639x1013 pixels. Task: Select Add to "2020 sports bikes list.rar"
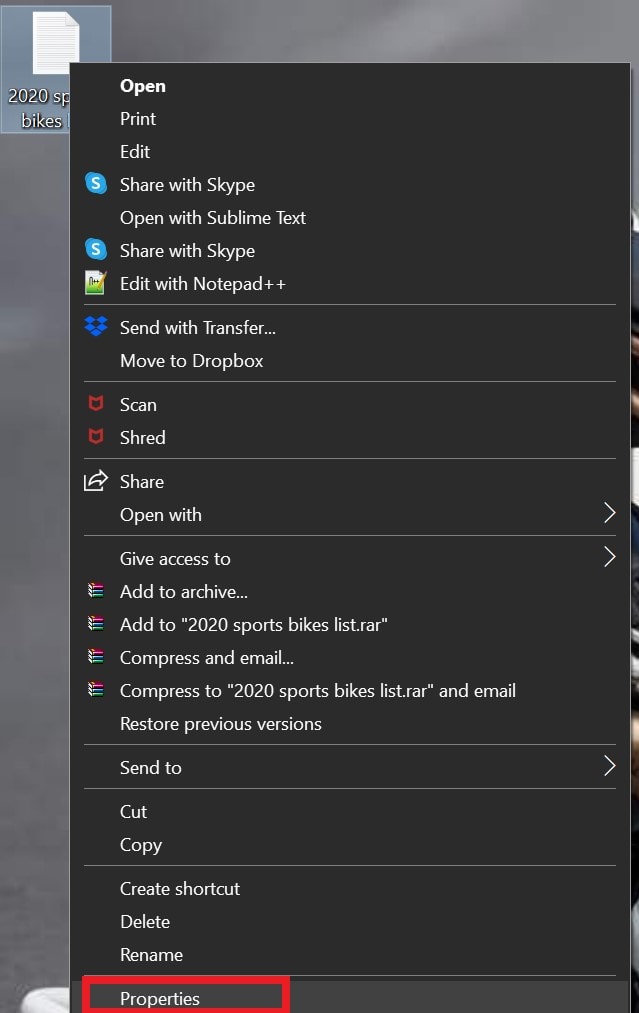coord(254,625)
